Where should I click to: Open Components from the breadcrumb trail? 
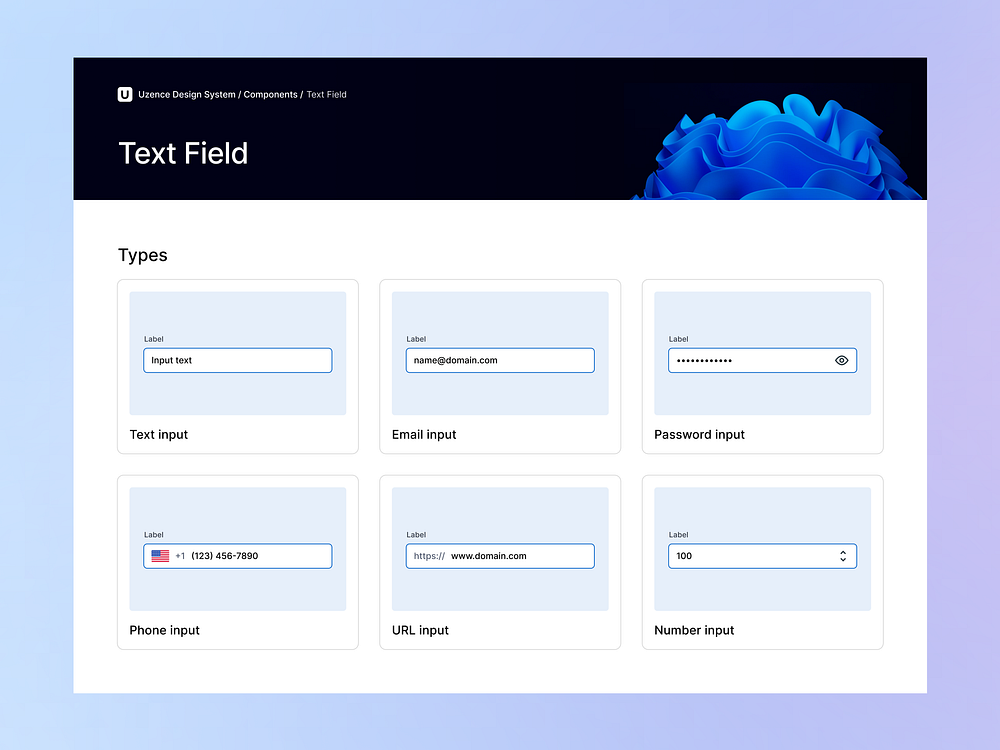point(270,94)
